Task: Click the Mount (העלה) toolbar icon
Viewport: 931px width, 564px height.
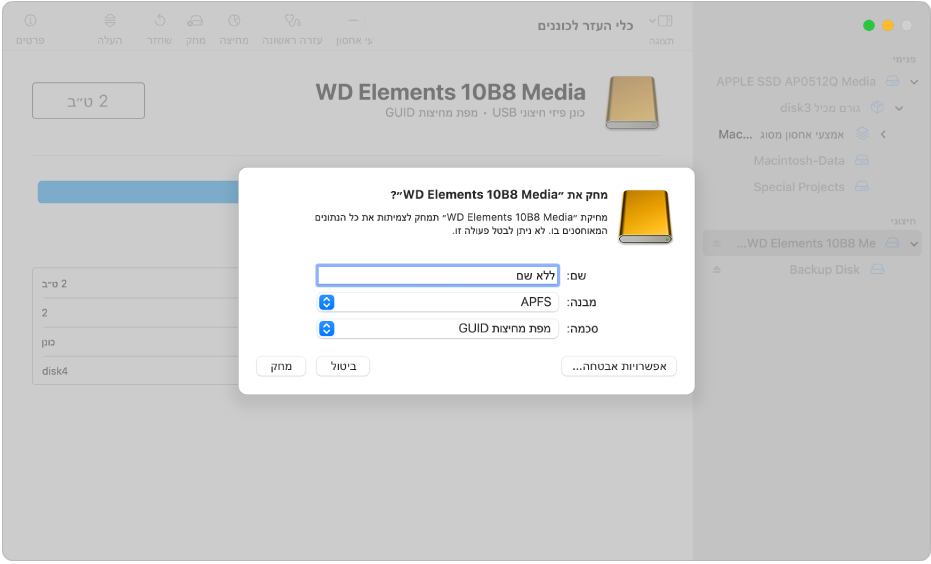Action: 110,21
